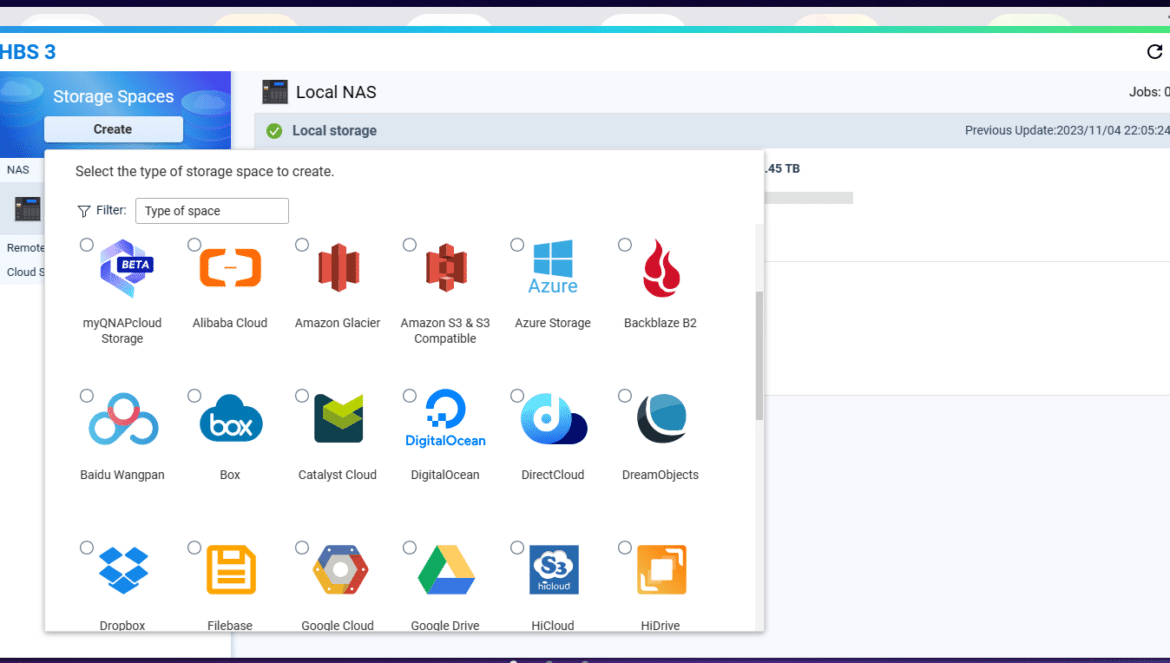The width and height of the screenshot is (1170, 663).
Task: Click the Storage Spaces panel title
Action: click(113, 96)
